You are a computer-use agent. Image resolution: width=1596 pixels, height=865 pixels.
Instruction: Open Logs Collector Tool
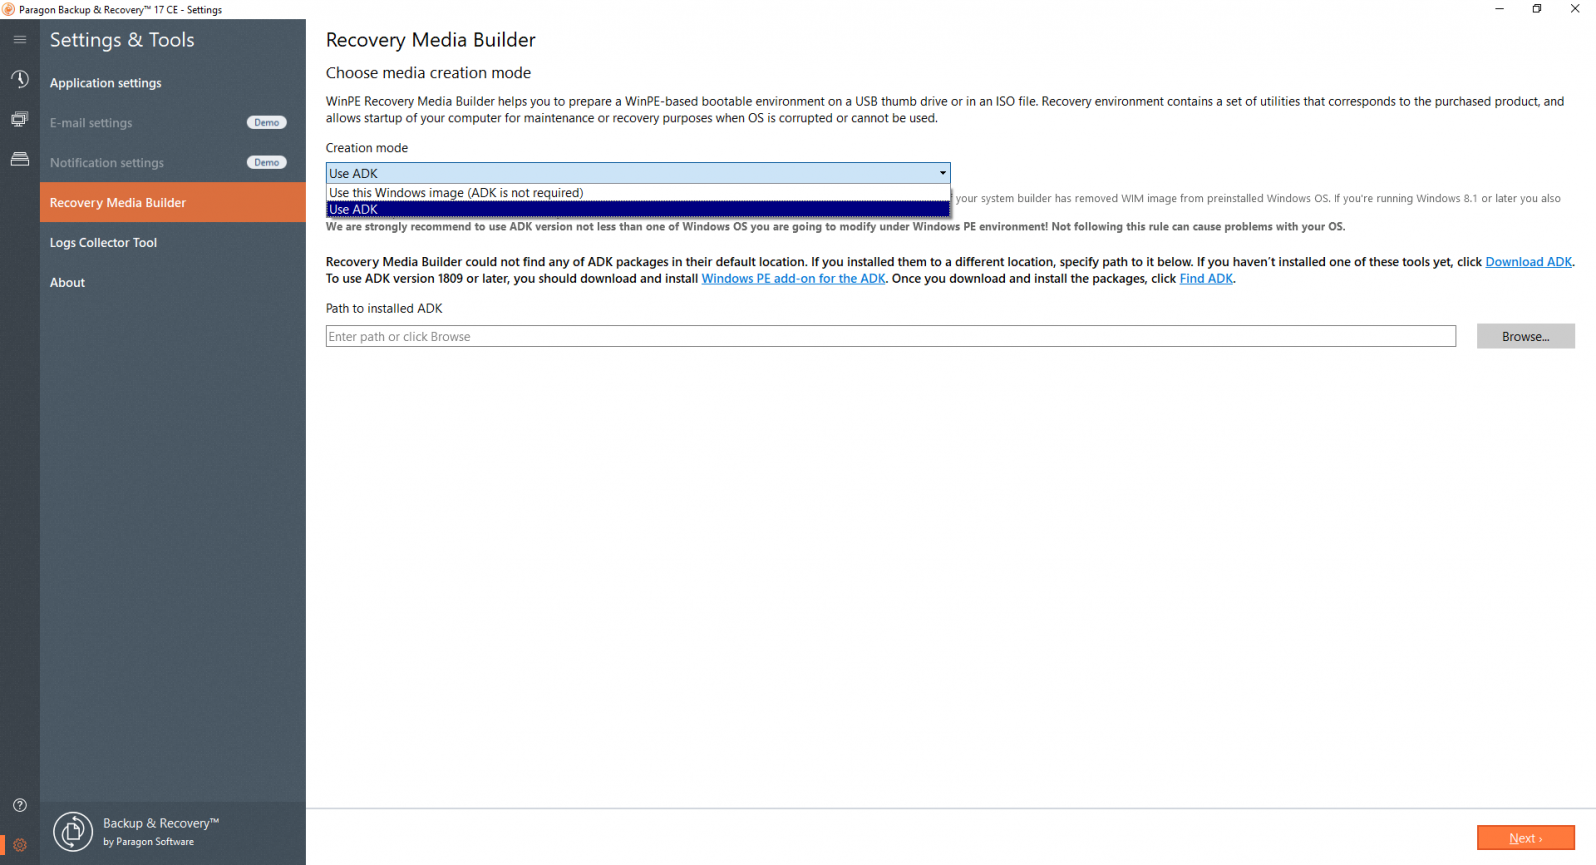[x=173, y=243]
